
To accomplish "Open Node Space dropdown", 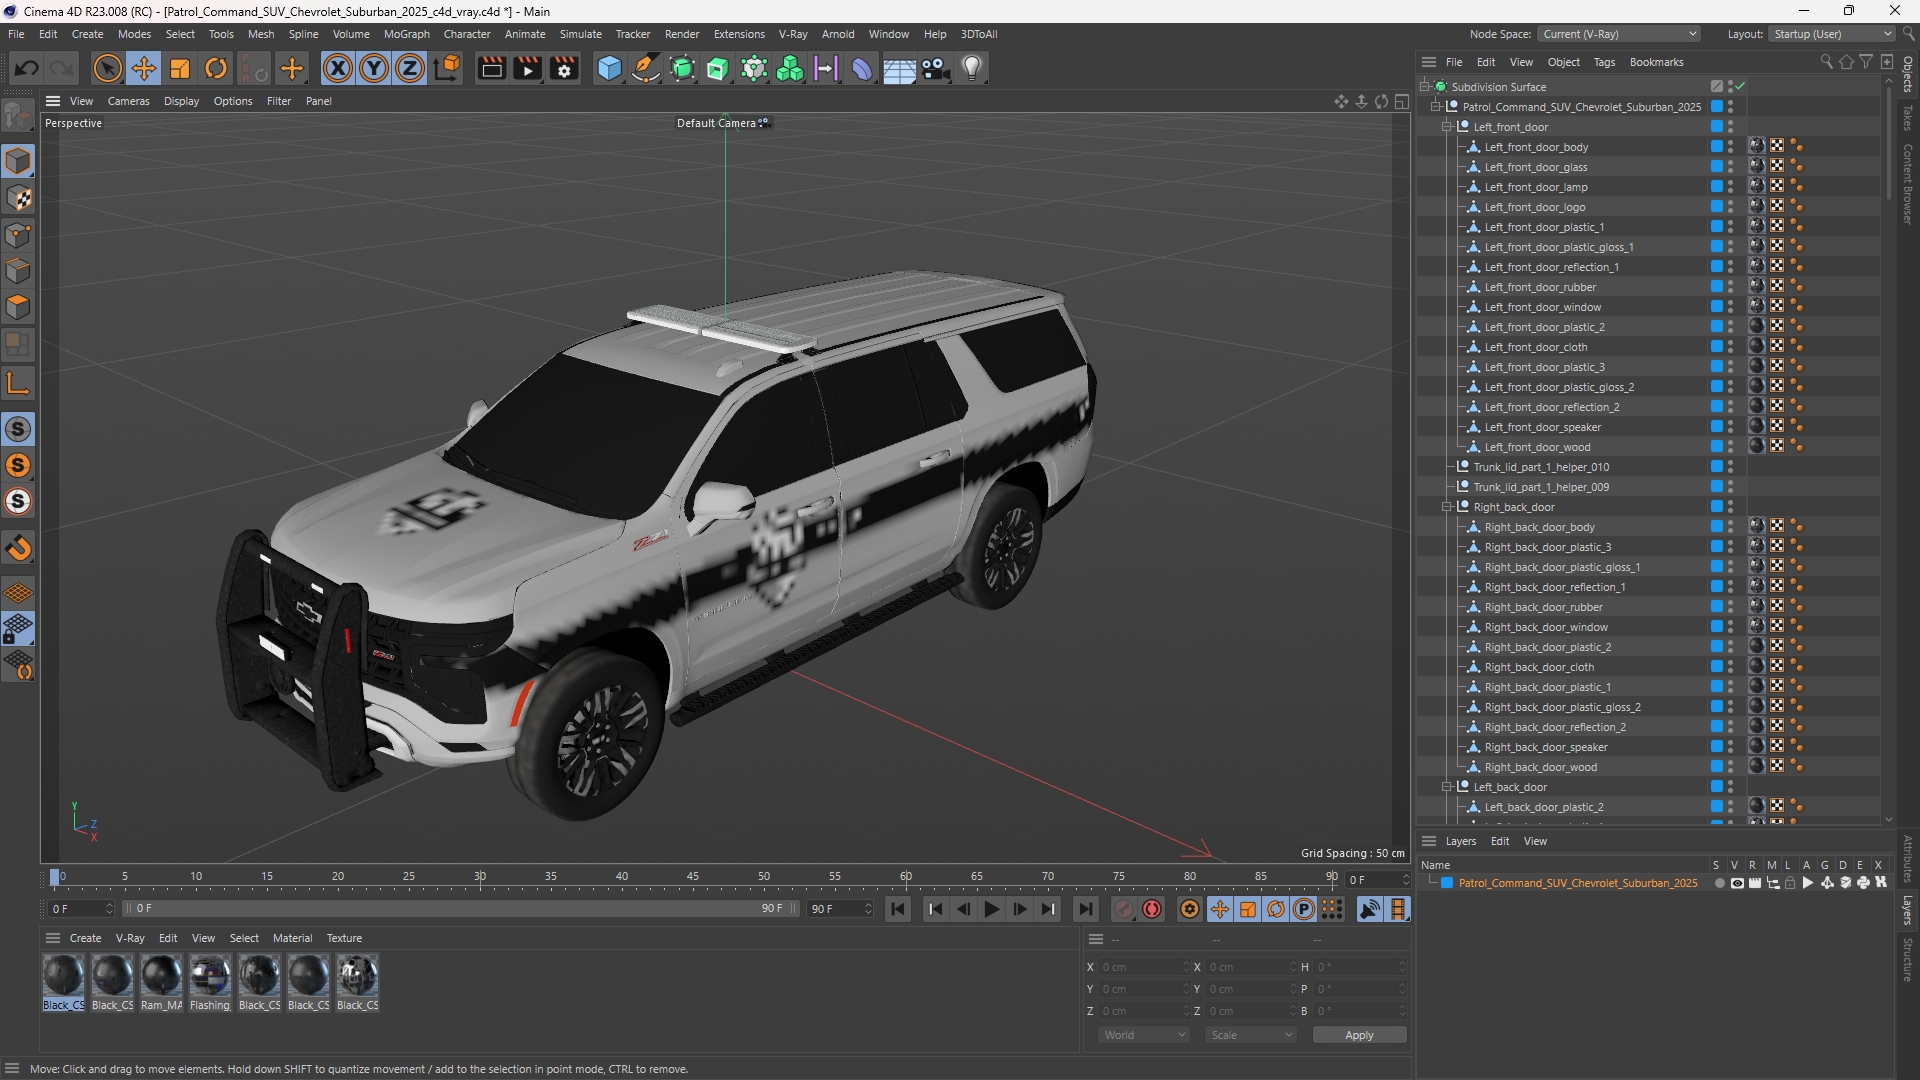I will click(1619, 34).
